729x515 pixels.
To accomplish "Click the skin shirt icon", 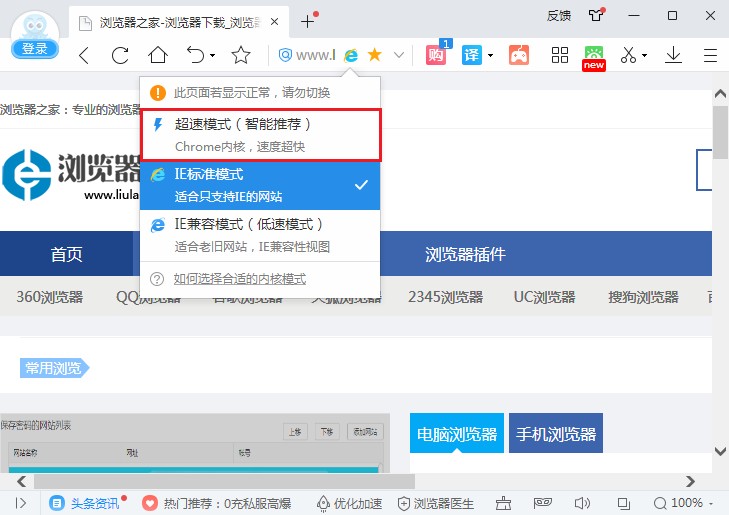I will tap(596, 15).
